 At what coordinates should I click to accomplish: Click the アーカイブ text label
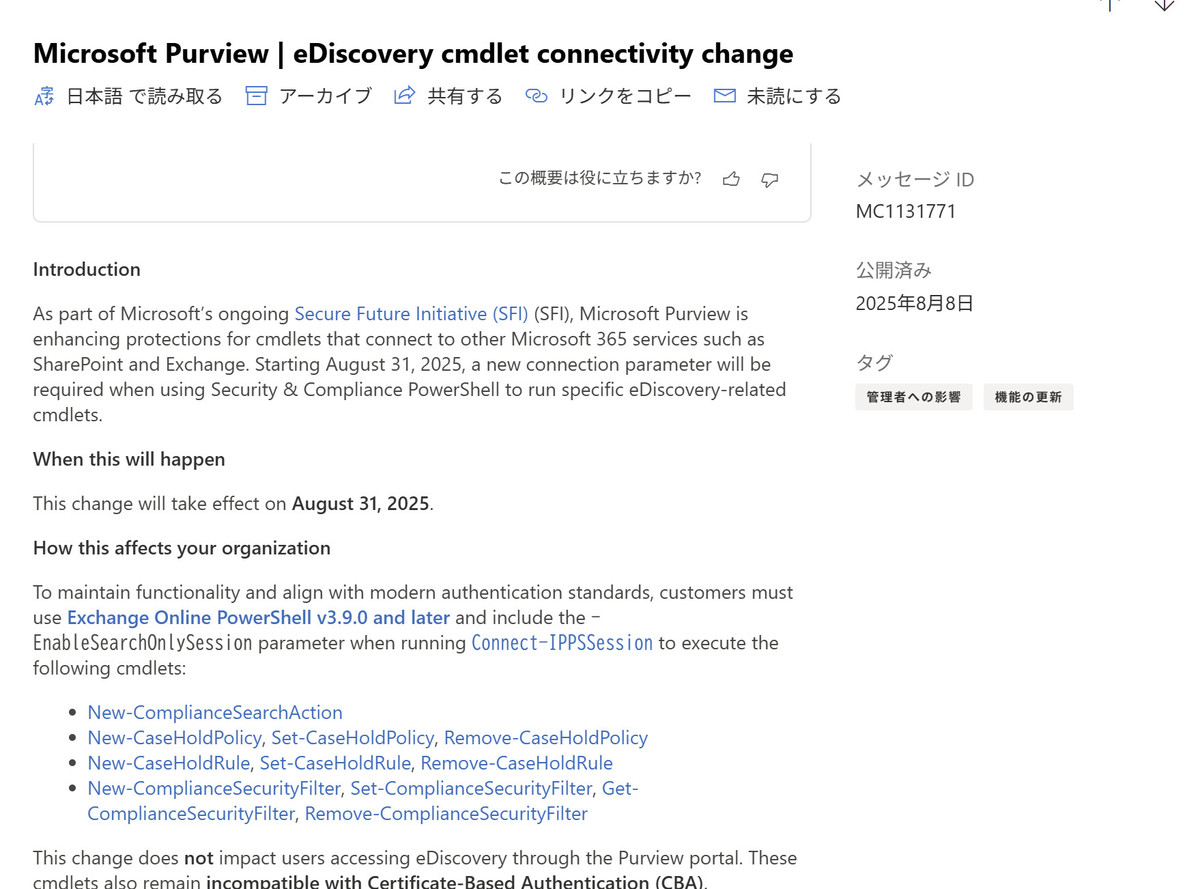pos(325,96)
